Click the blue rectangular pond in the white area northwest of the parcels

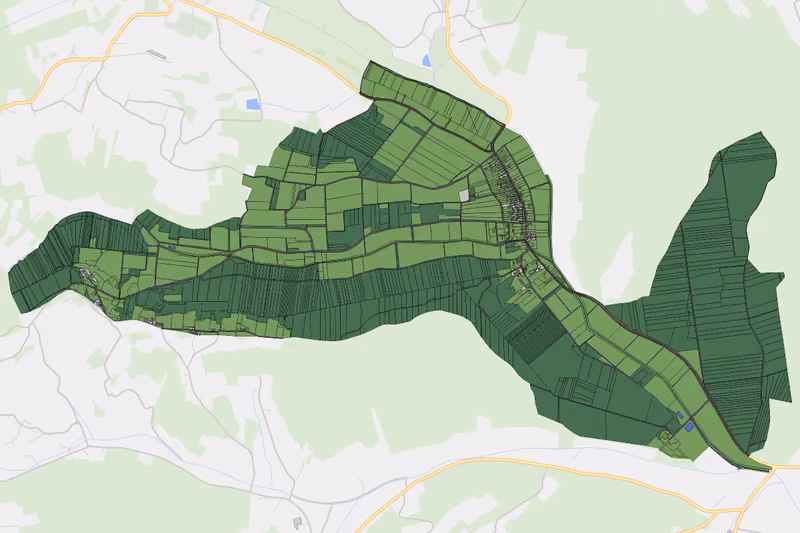coord(253,104)
